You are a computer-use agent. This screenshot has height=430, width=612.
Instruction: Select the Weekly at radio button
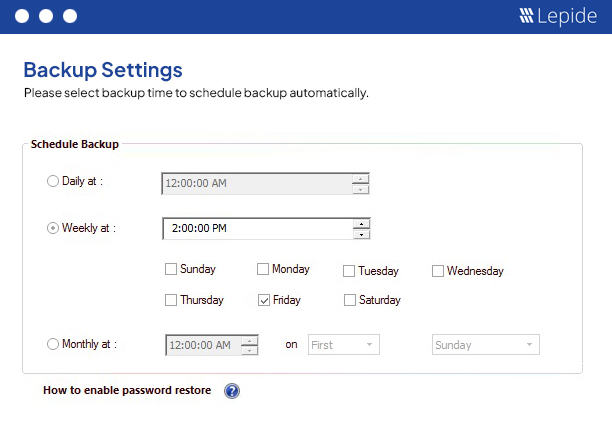click(x=53, y=228)
